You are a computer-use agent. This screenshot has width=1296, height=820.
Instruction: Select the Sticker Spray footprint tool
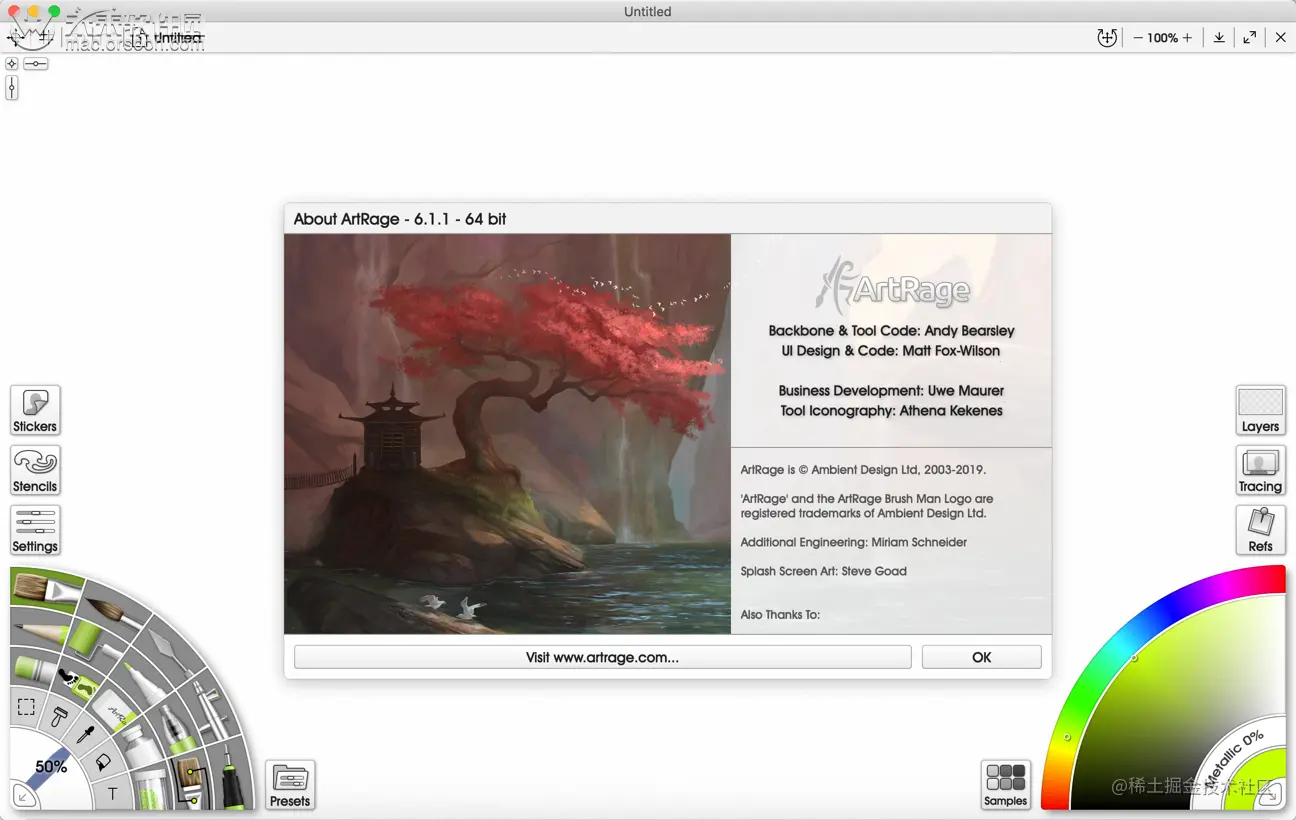[77, 684]
